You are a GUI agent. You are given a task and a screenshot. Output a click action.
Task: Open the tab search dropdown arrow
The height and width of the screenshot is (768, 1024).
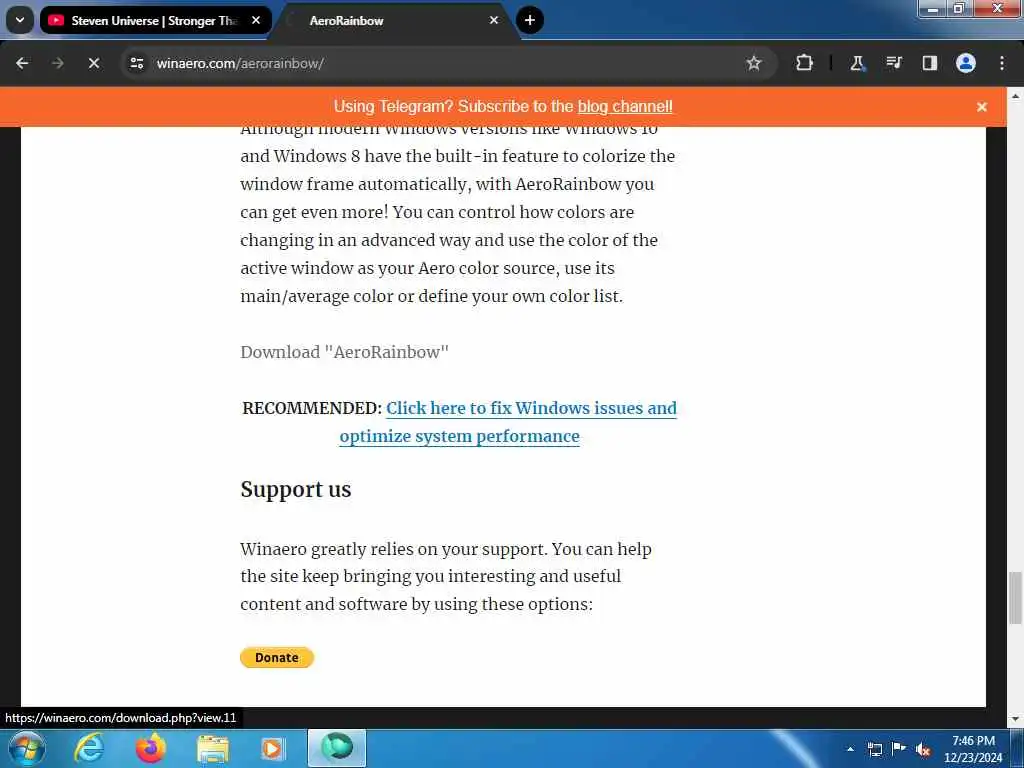pos(20,20)
